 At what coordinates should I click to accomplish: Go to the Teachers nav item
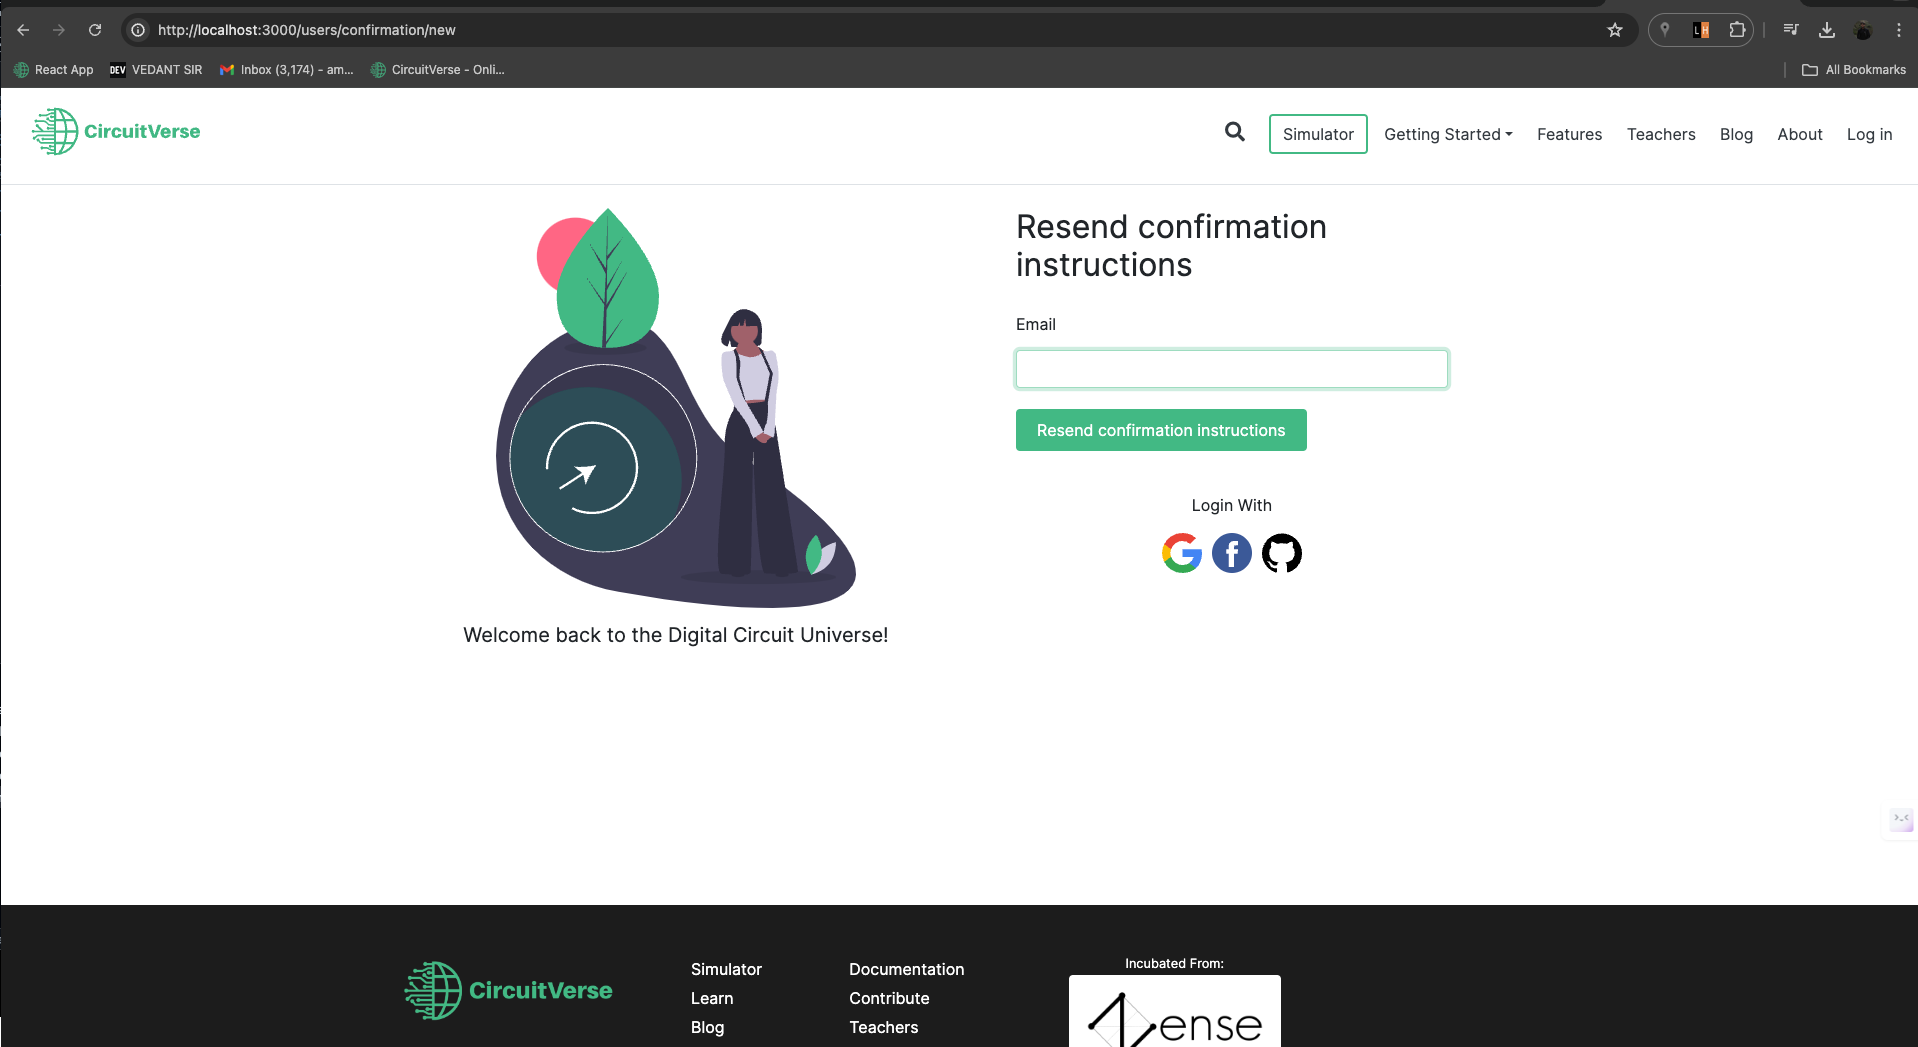point(1660,134)
